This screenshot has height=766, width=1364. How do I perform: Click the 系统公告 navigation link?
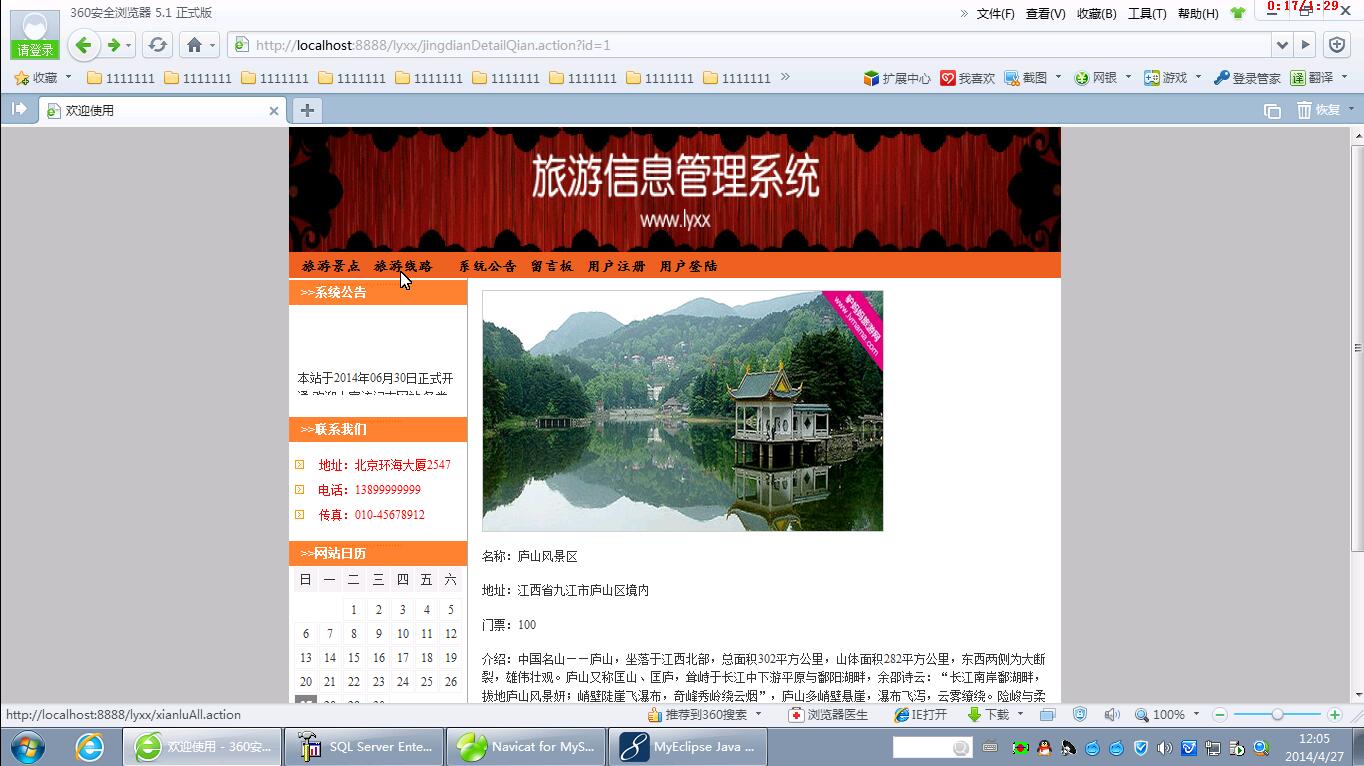[x=488, y=266]
